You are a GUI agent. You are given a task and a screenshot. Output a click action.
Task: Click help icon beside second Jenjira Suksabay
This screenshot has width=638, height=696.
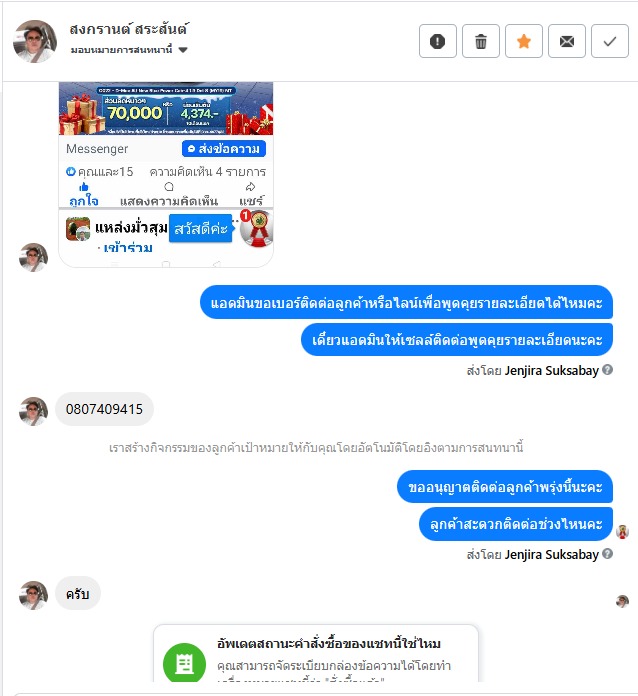point(607,554)
